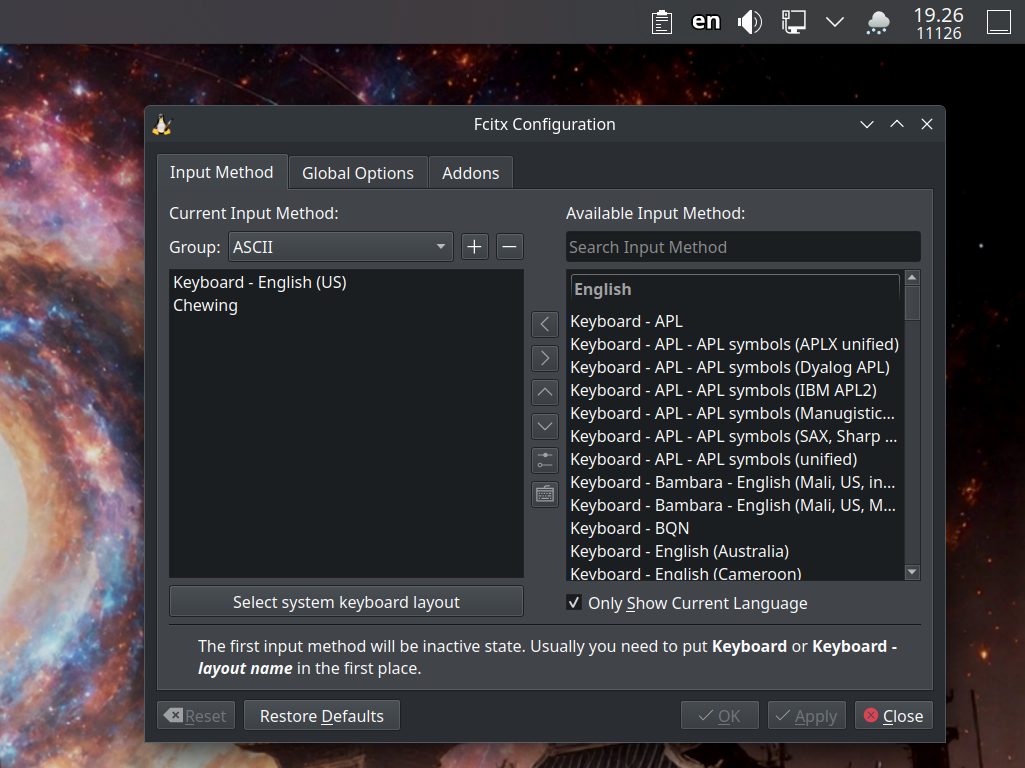
Task: Click the right arrow to remove input method
Action: pos(545,358)
